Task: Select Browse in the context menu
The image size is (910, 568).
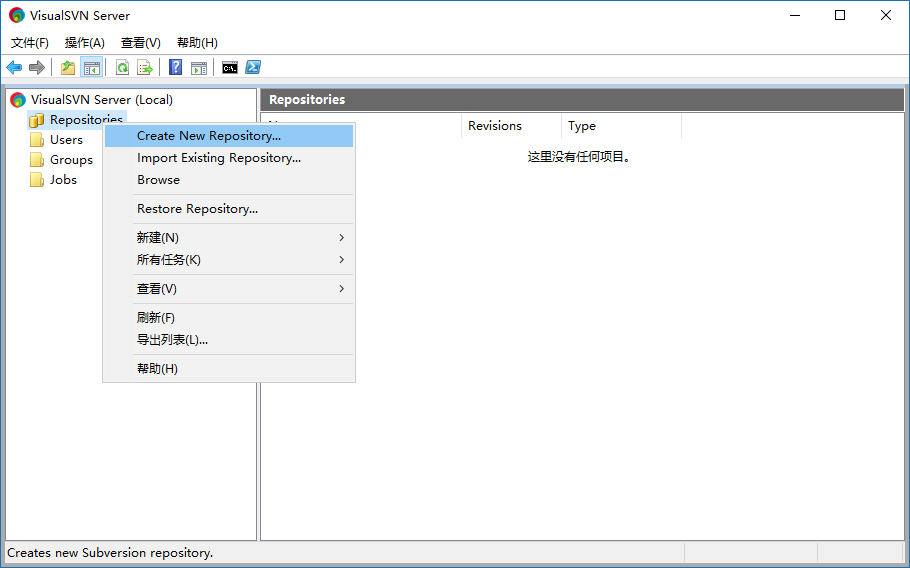Action: 229,180
